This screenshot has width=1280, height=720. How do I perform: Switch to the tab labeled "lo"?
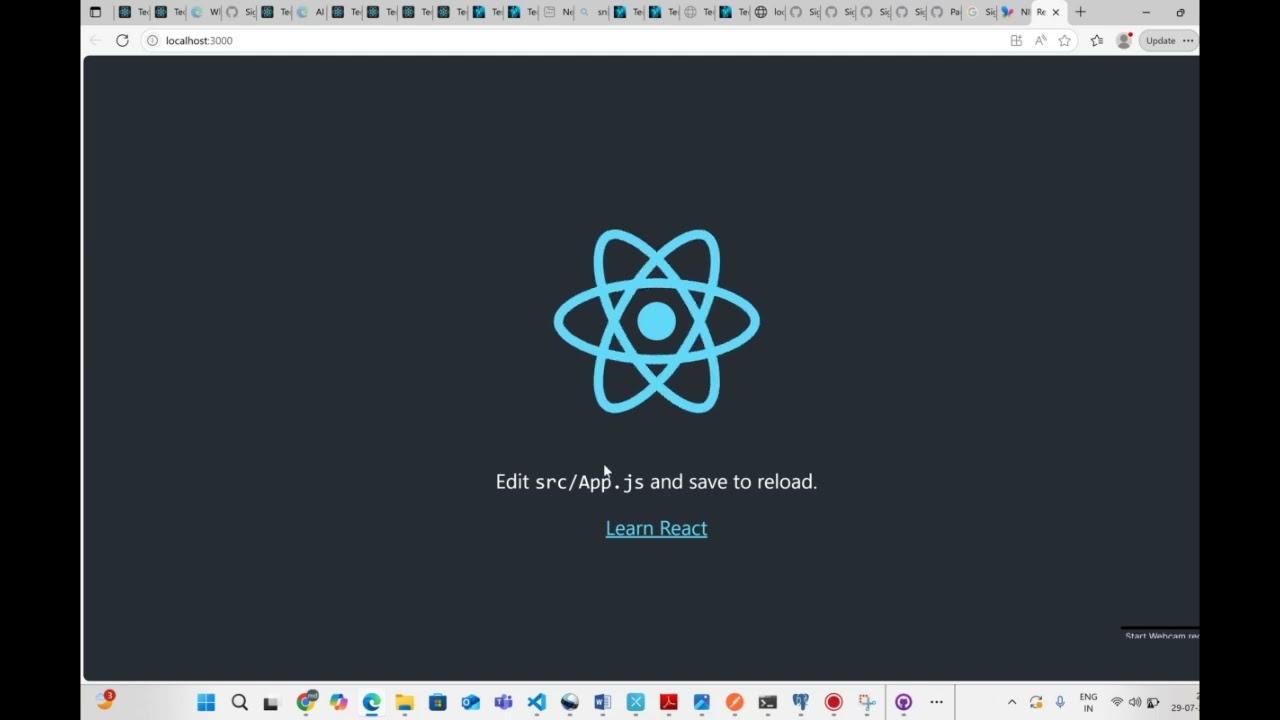[770, 12]
